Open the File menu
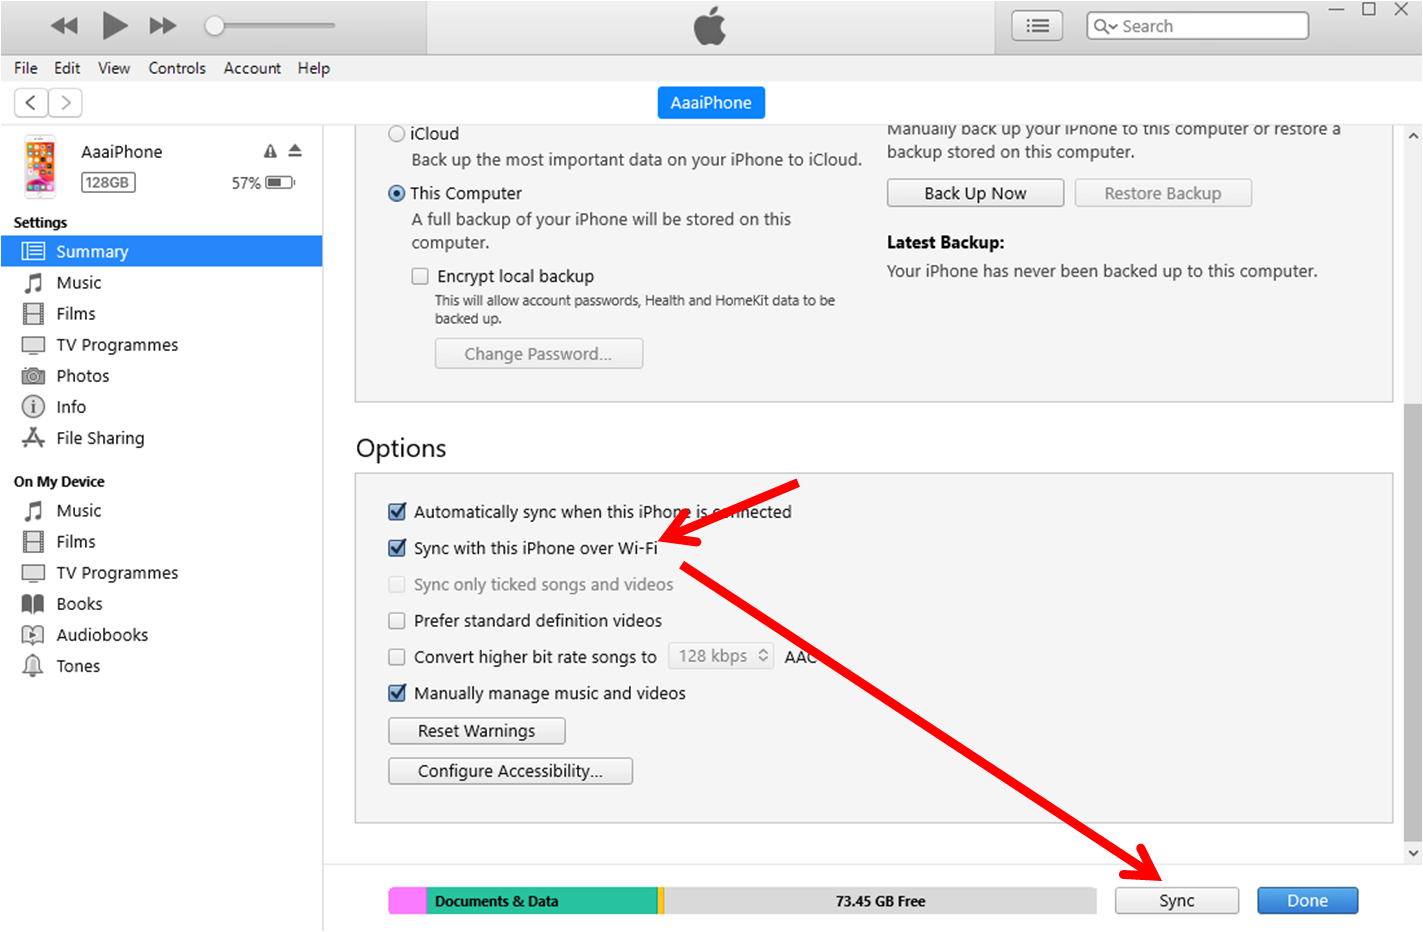The width and height of the screenshot is (1423, 932). [x=26, y=68]
